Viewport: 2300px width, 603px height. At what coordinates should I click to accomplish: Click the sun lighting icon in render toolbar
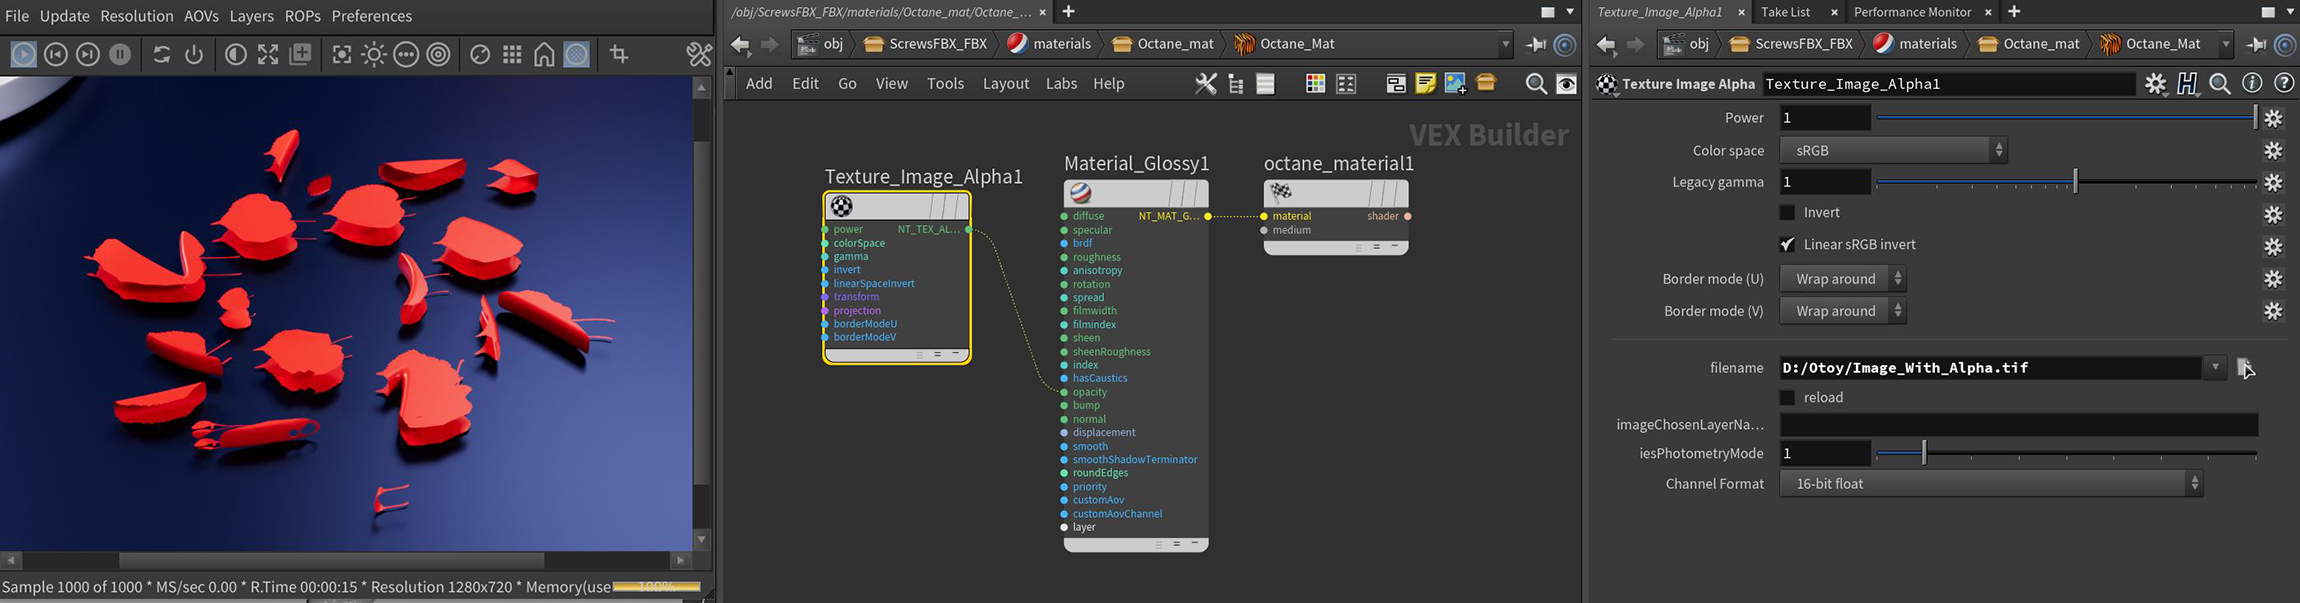374,54
